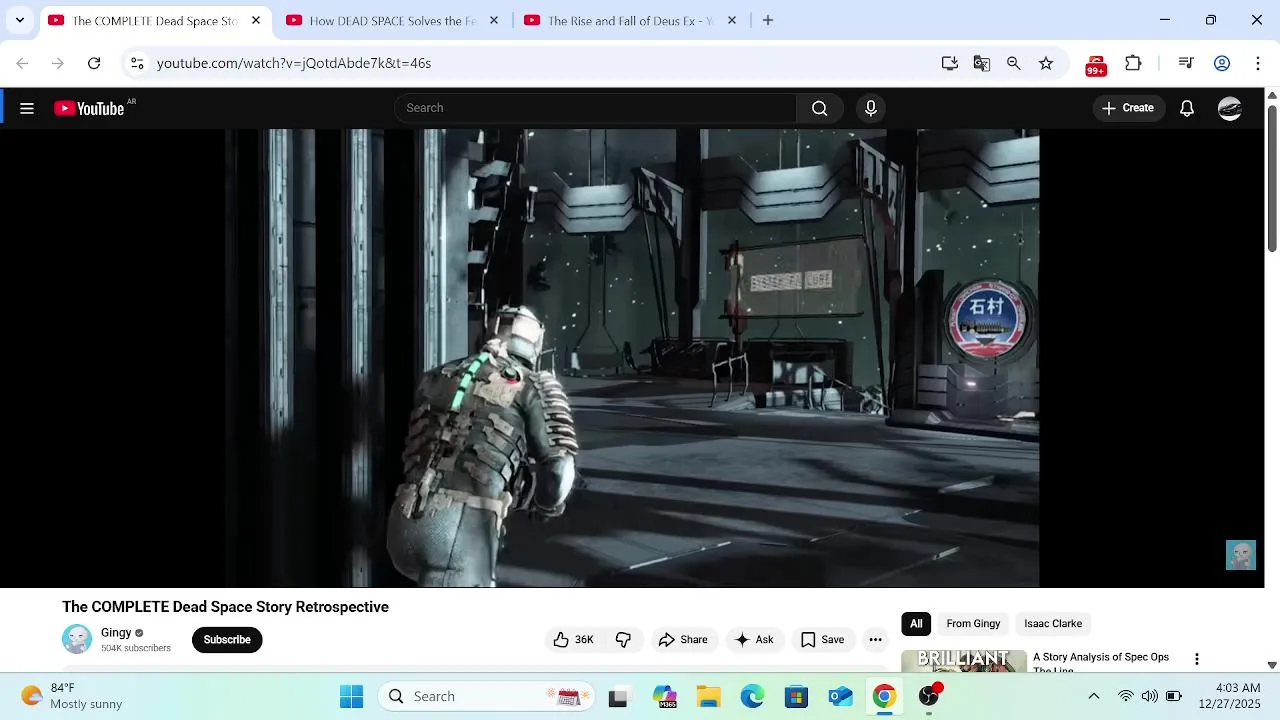The width and height of the screenshot is (1280, 720).
Task: Click the YouTube search input field
Action: click(x=595, y=108)
